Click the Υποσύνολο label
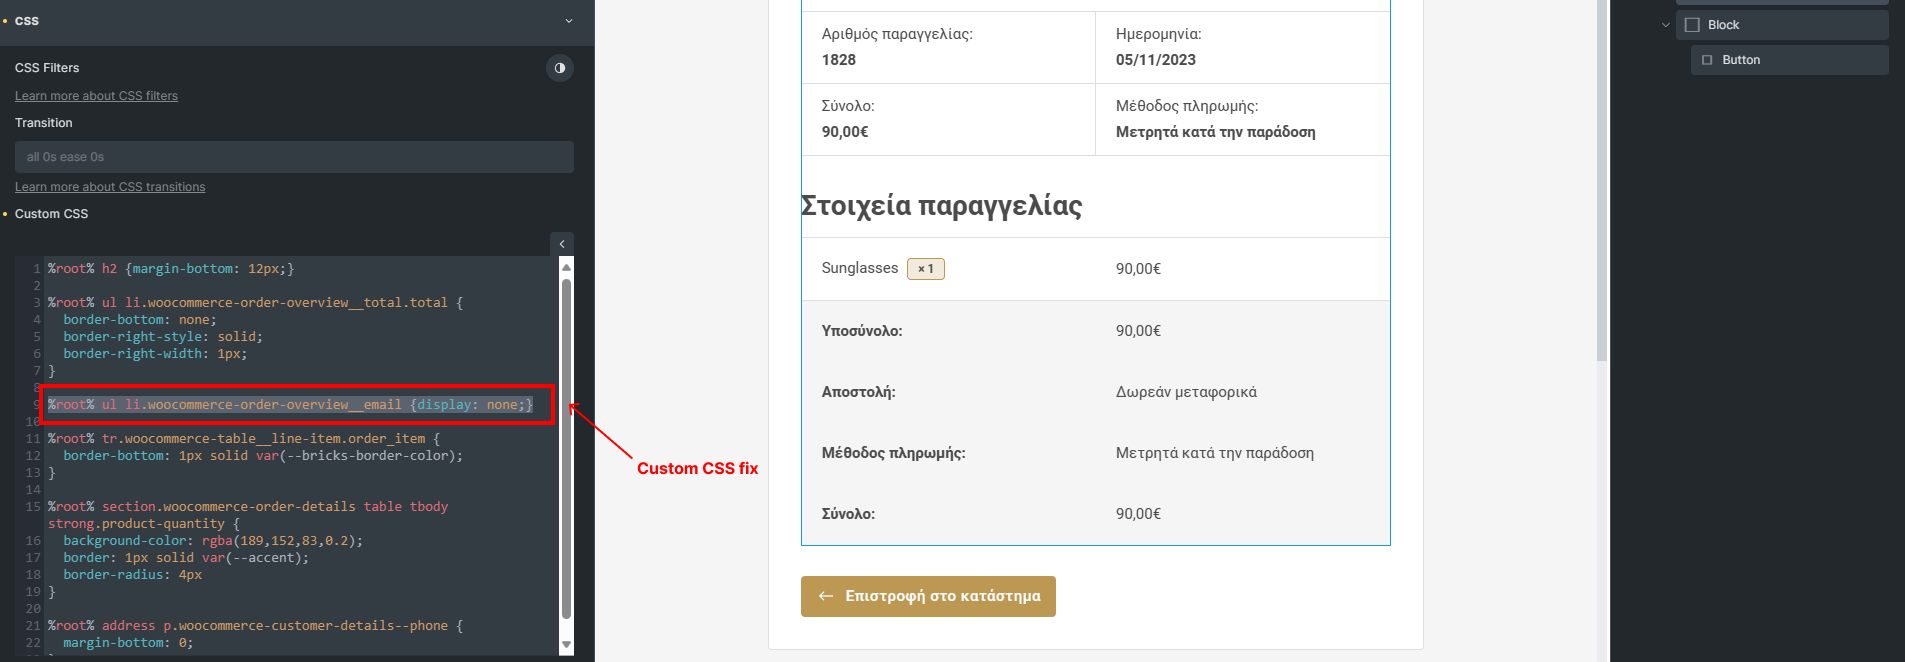This screenshot has width=1905, height=662. [x=862, y=331]
